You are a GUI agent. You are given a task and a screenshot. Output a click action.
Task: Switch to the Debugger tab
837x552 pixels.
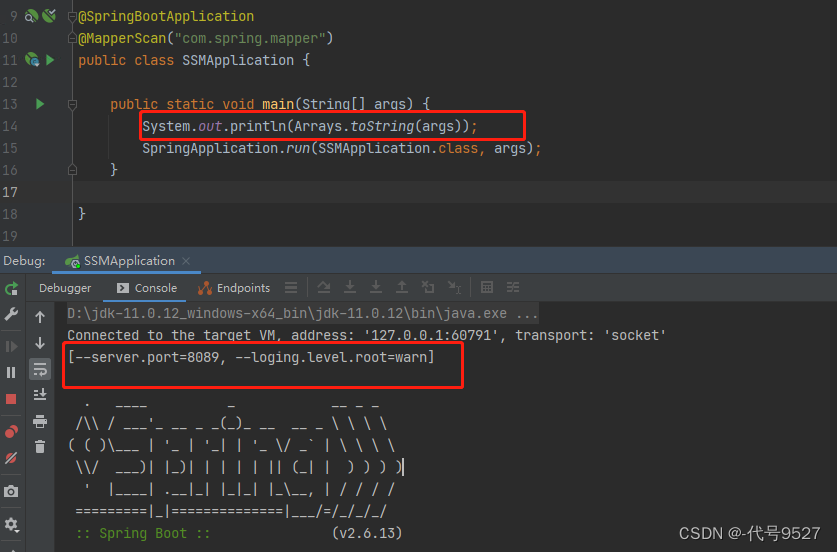pyautogui.click(x=65, y=288)
